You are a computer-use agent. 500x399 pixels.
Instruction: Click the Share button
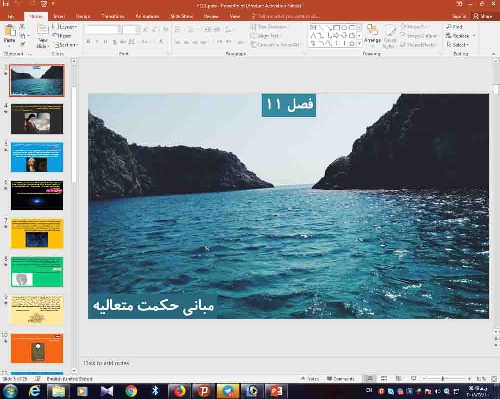[483, 16]
